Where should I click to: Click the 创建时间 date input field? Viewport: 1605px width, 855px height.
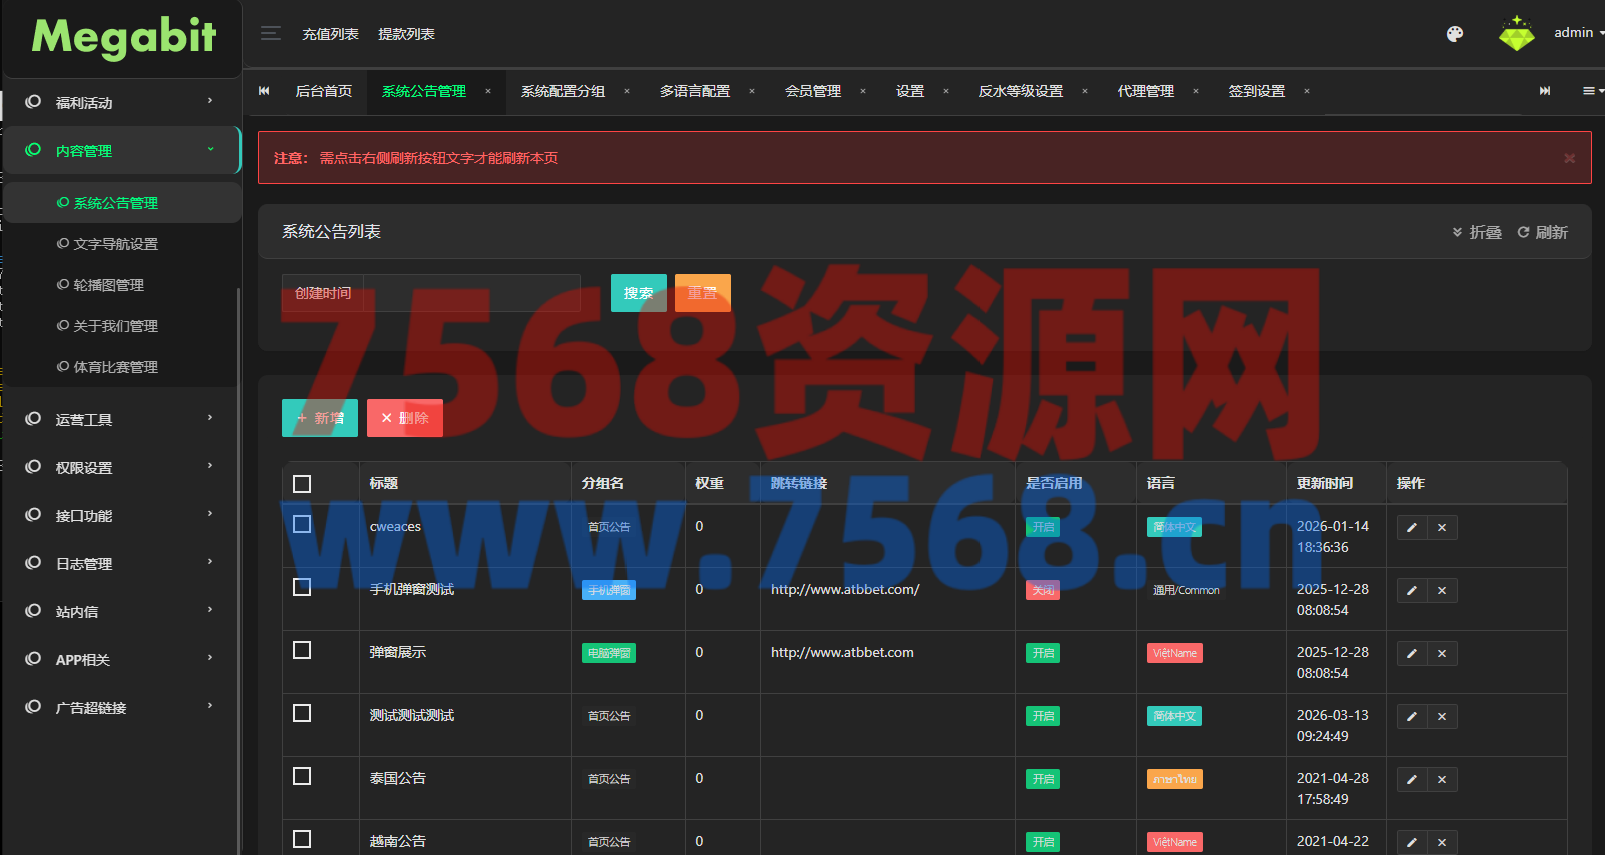coord(470,293)
